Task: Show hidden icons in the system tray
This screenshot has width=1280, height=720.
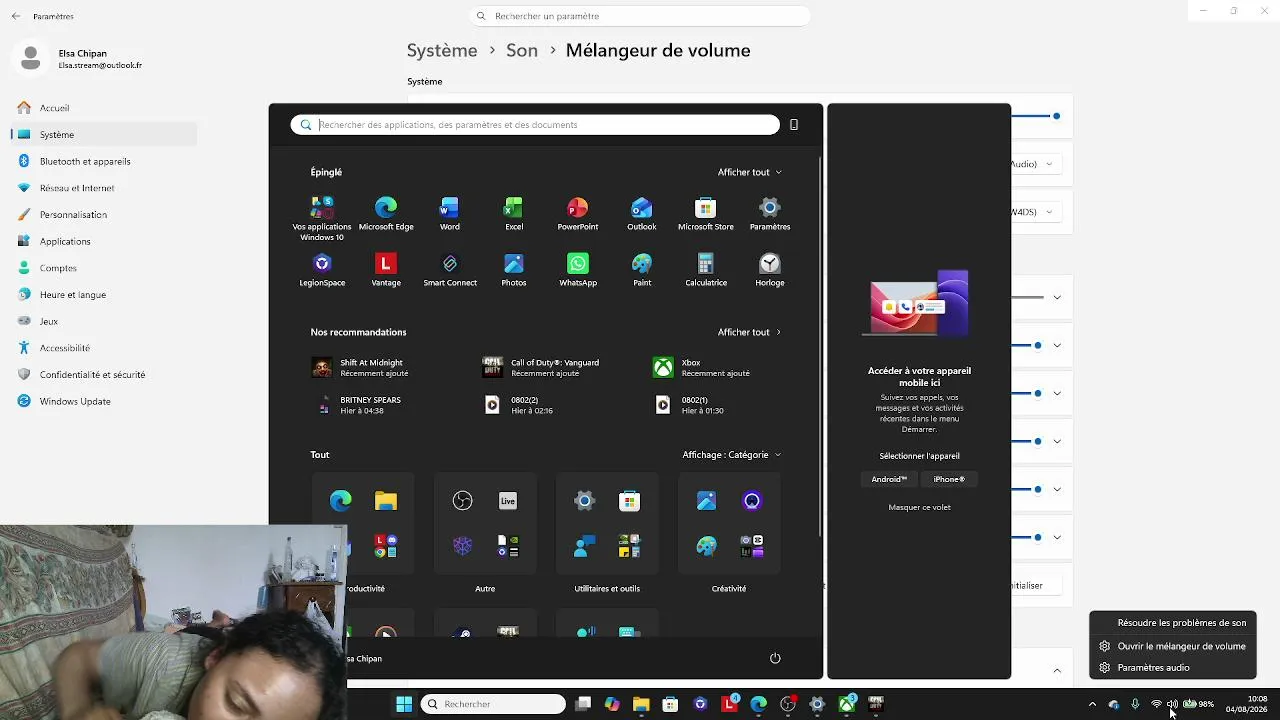Action: [1092, 704]
